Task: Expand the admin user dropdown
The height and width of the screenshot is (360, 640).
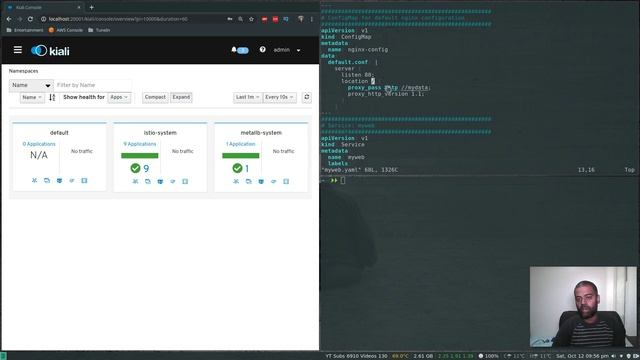Action: [287, 50]
